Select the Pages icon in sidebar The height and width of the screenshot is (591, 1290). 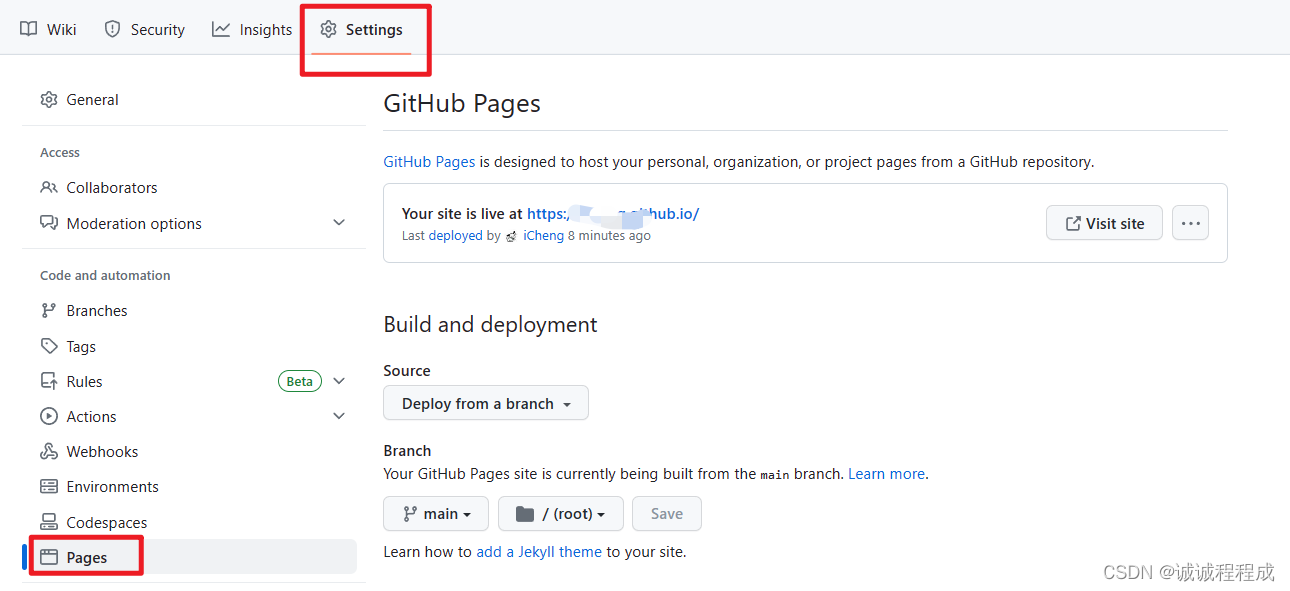click(x=48, y=555)
